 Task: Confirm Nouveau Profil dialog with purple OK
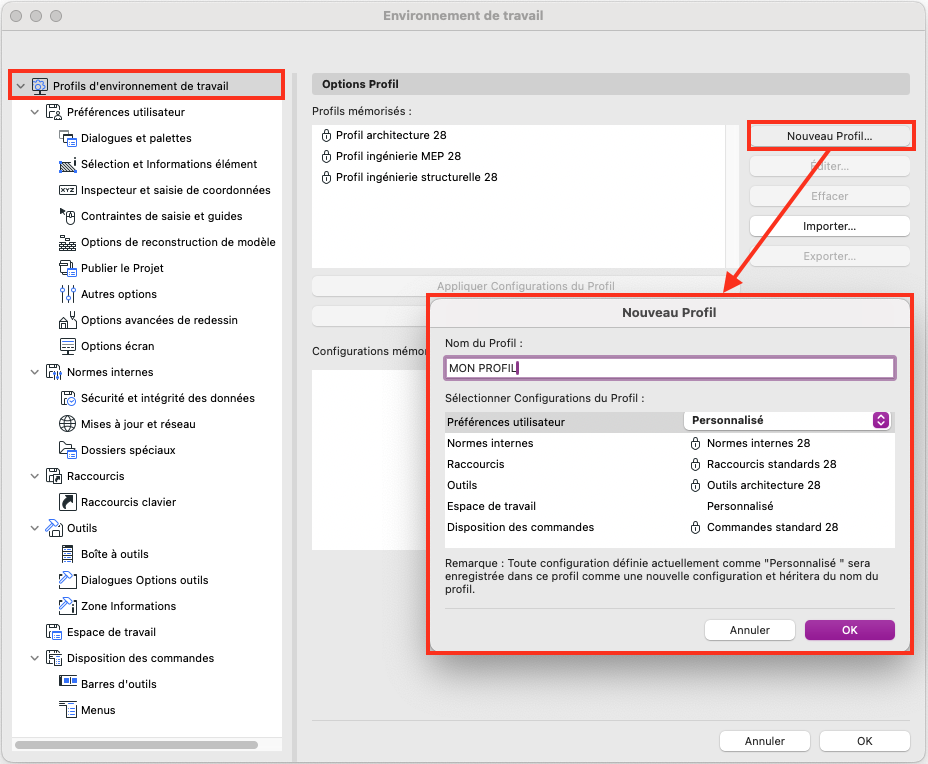click(x=849, y=630)
